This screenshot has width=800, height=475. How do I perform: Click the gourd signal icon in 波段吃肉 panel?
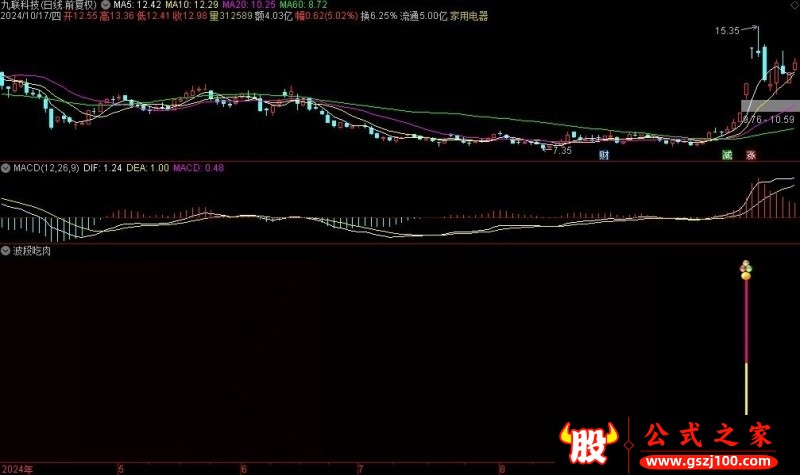[746, 270]
